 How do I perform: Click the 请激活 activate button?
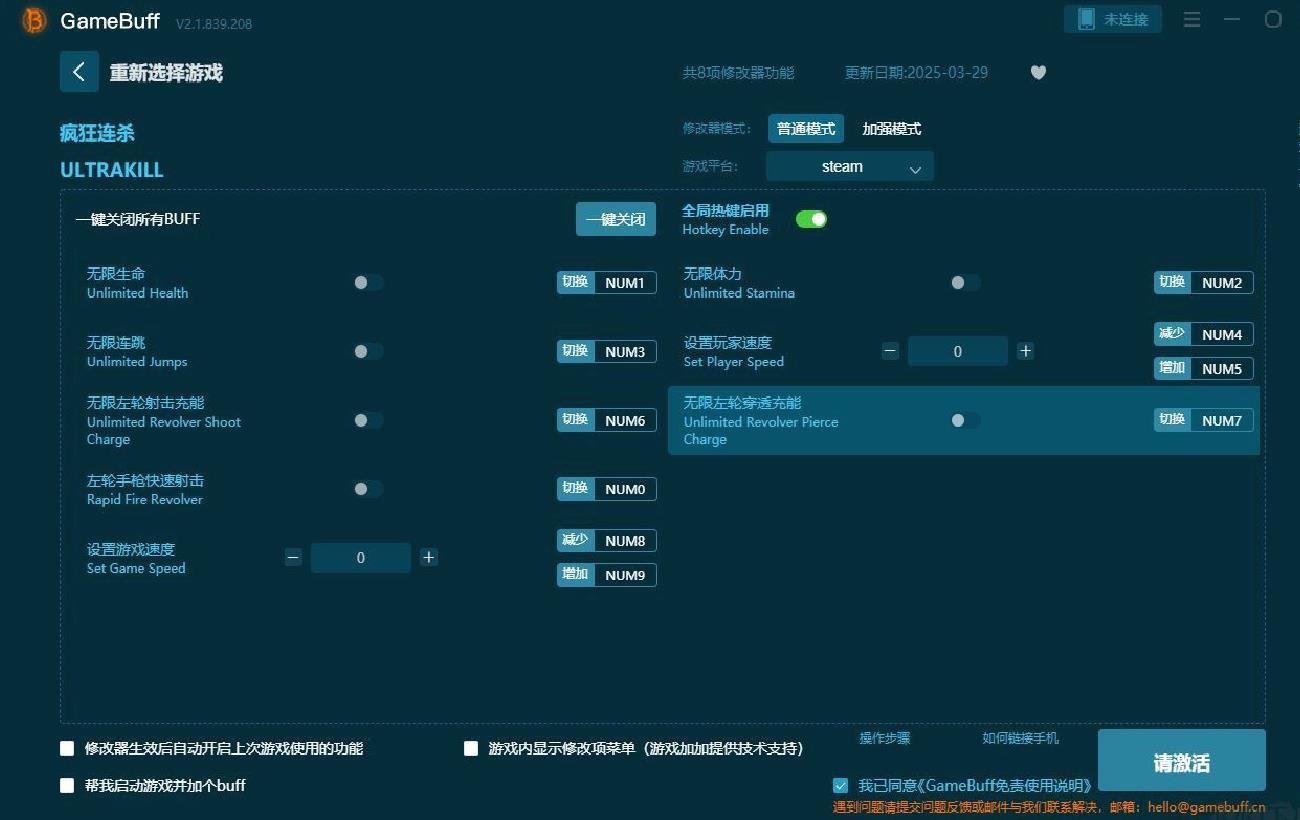point(1182,762)
